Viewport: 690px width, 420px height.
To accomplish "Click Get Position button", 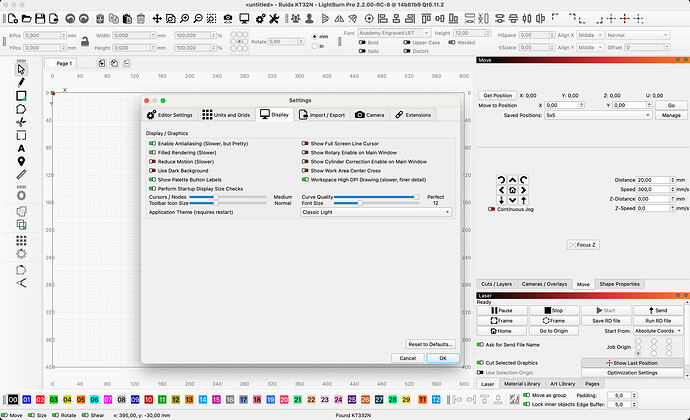I will pos(498,95).
